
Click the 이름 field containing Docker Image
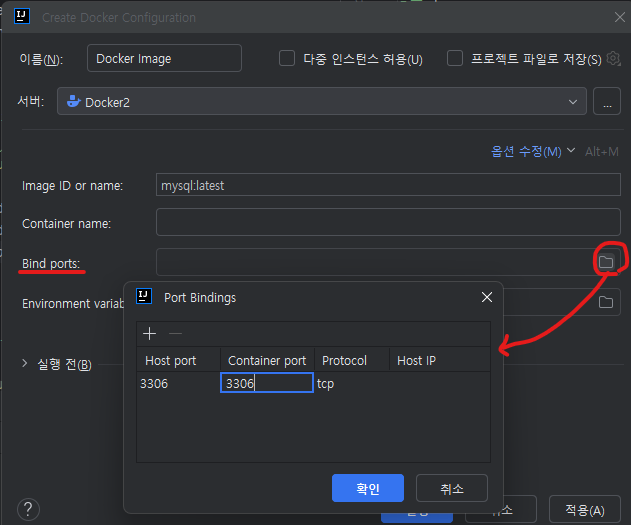[164, 58]
